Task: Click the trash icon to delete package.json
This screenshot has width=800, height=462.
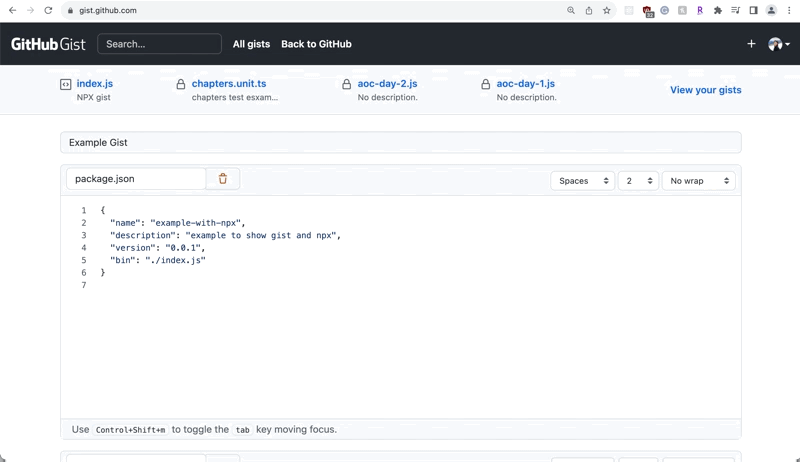Action: coord(223,179)
